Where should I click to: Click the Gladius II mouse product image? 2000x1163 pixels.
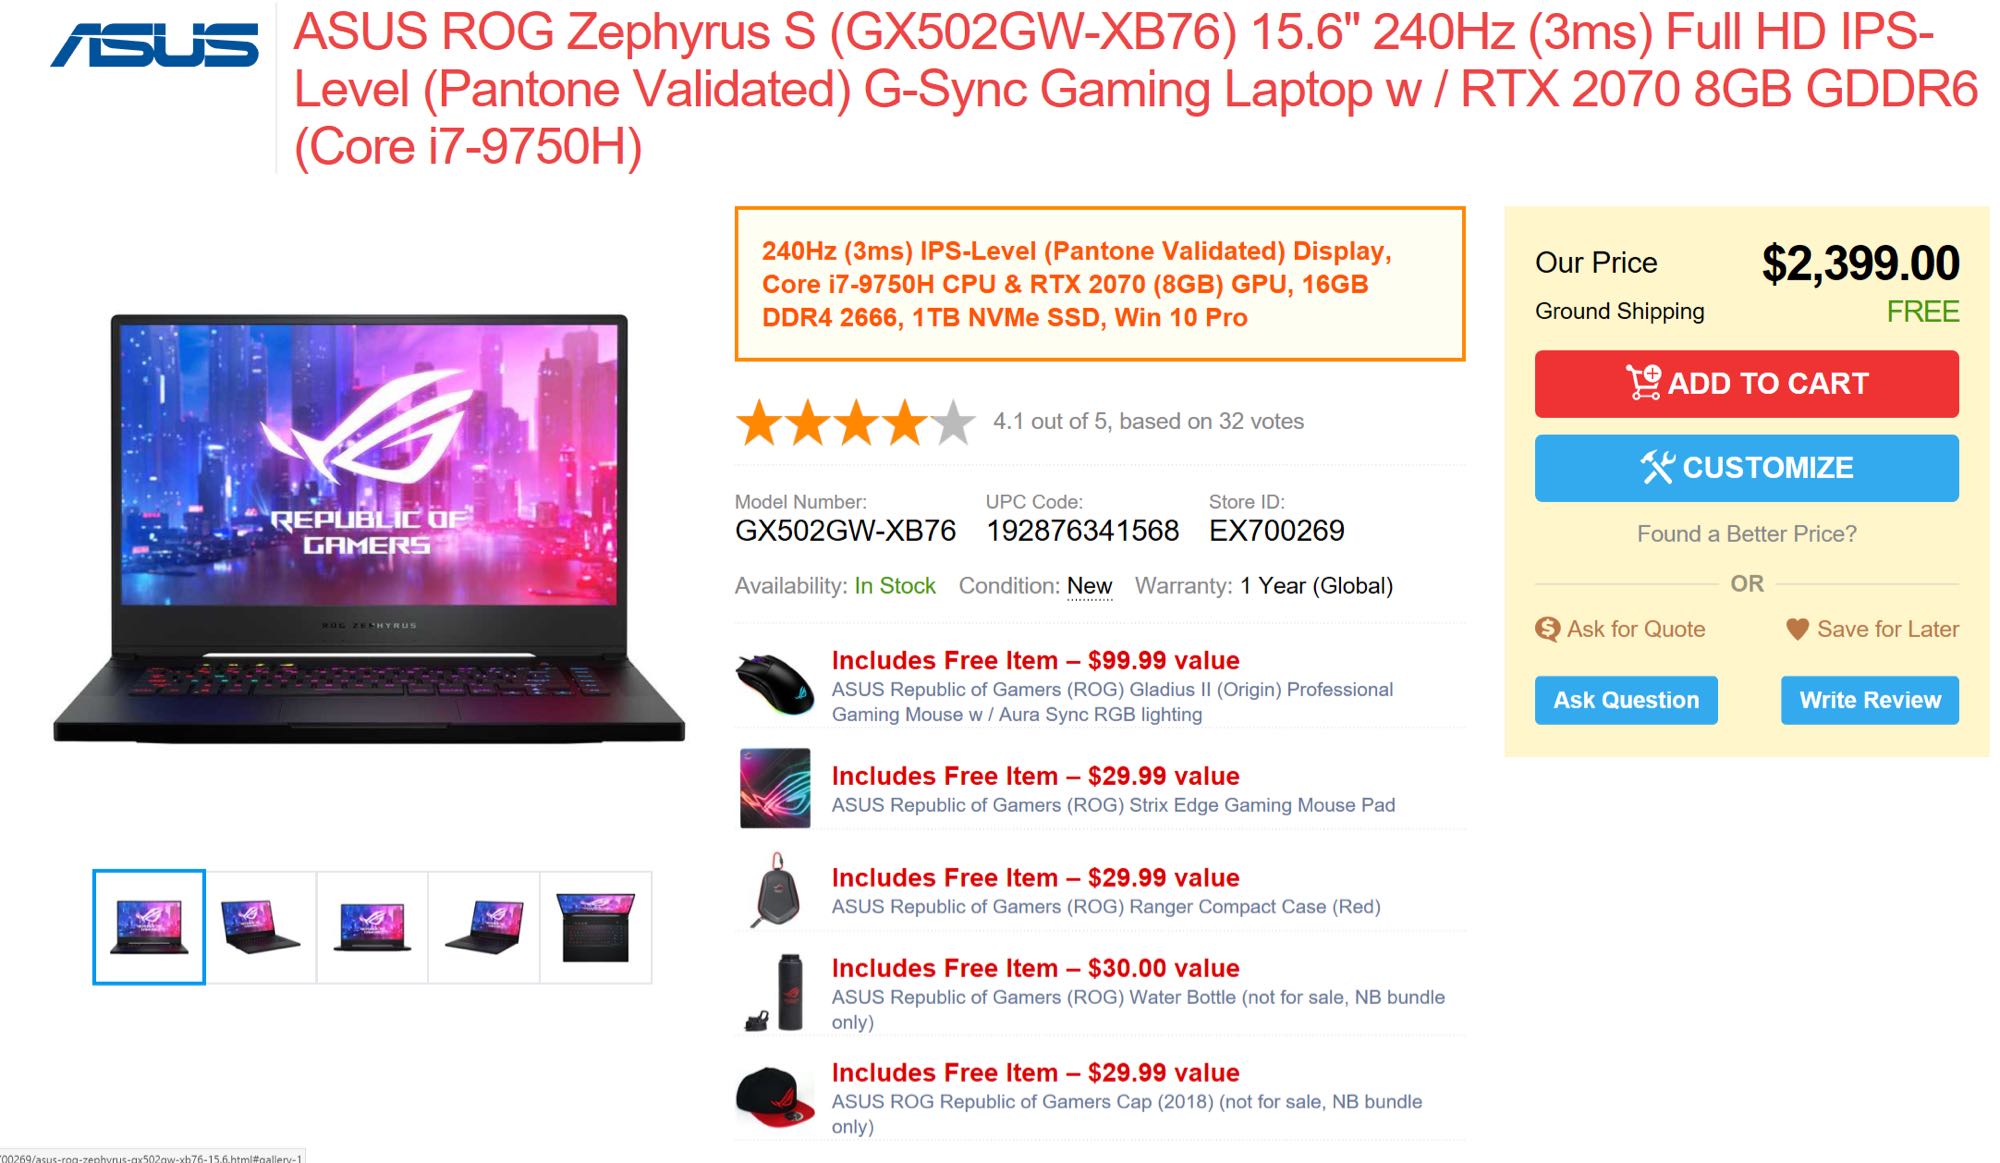[x=775, y=685]
